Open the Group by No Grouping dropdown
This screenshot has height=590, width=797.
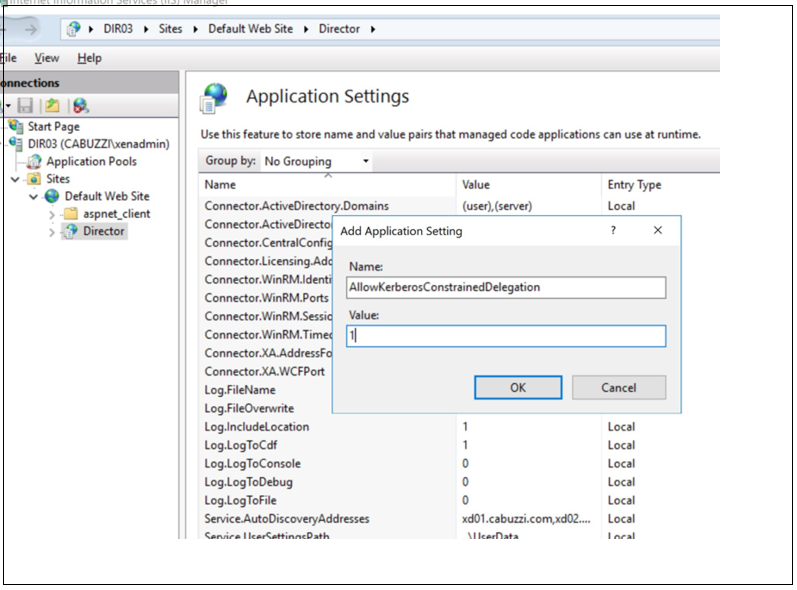[x=316, y=161]
